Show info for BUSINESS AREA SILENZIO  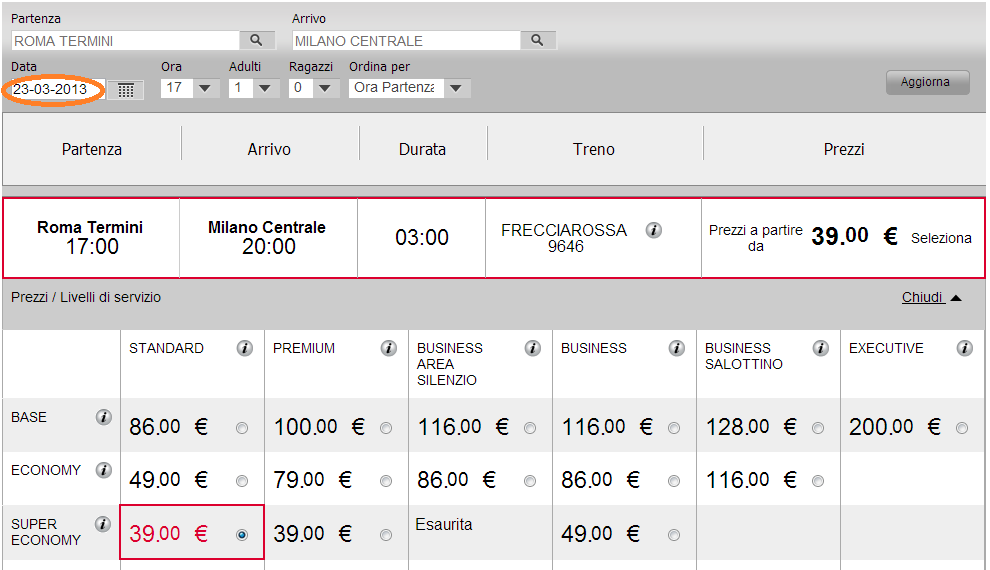point(532,348)
